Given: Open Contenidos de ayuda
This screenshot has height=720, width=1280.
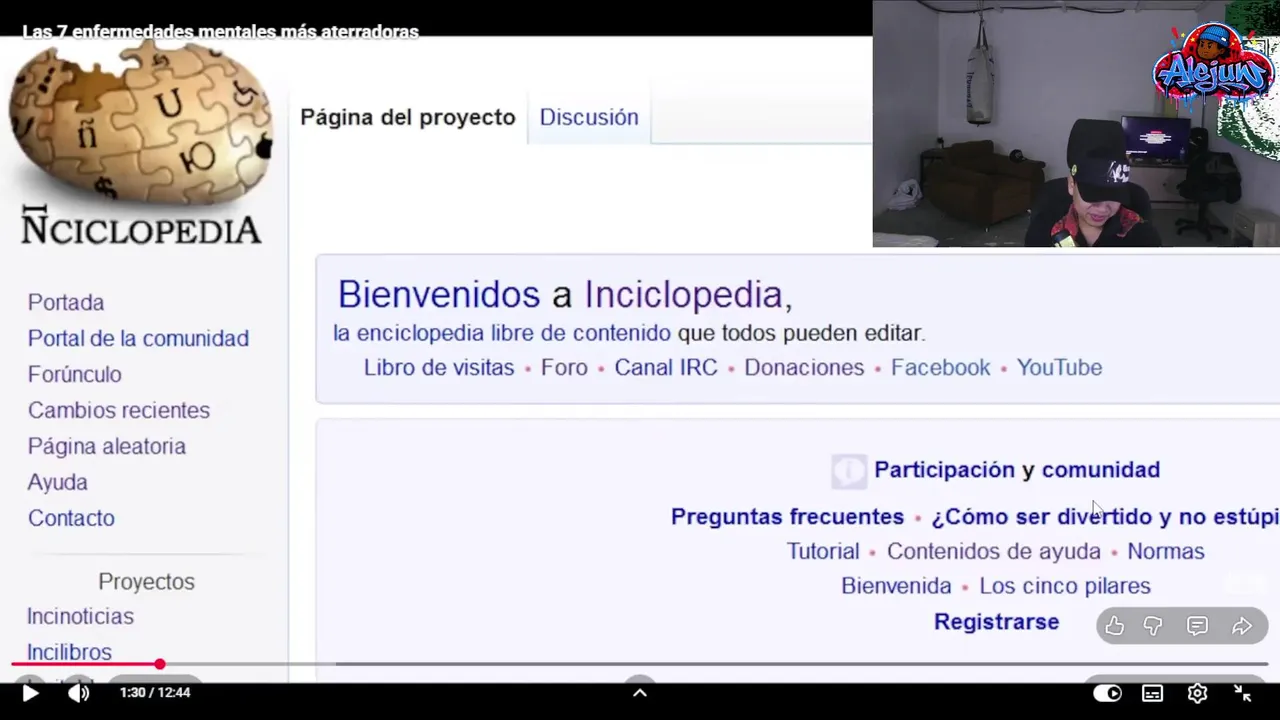Looking at the screenshot, I should 993,551.
